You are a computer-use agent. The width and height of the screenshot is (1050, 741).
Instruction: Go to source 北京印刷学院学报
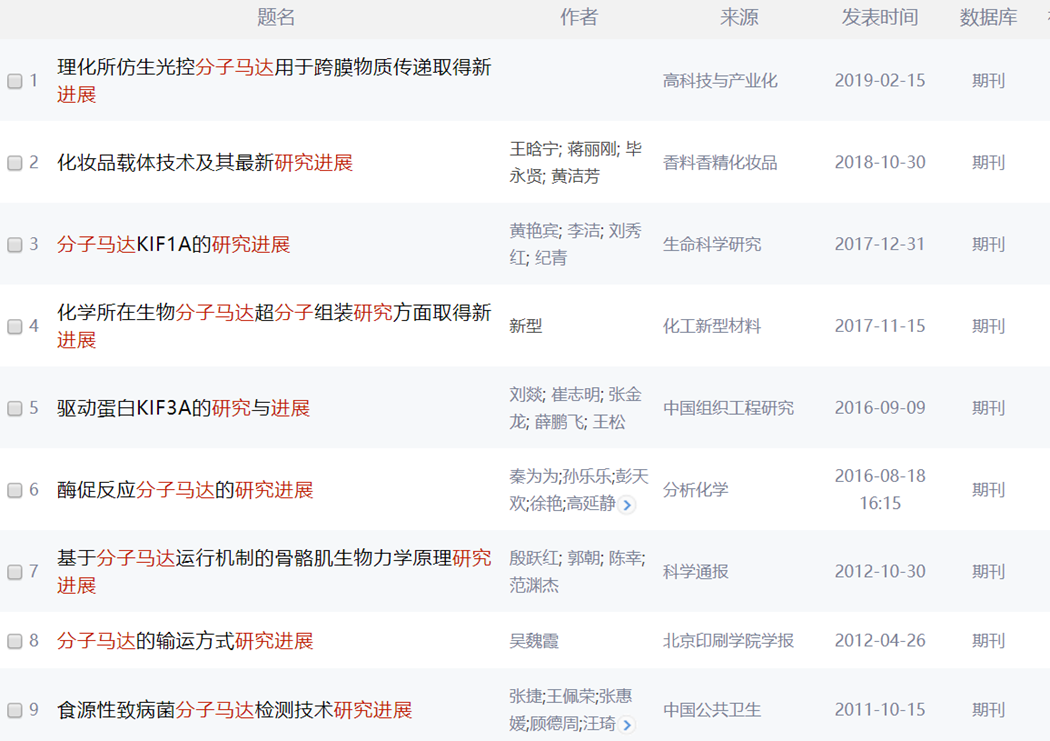pos(728,641)
